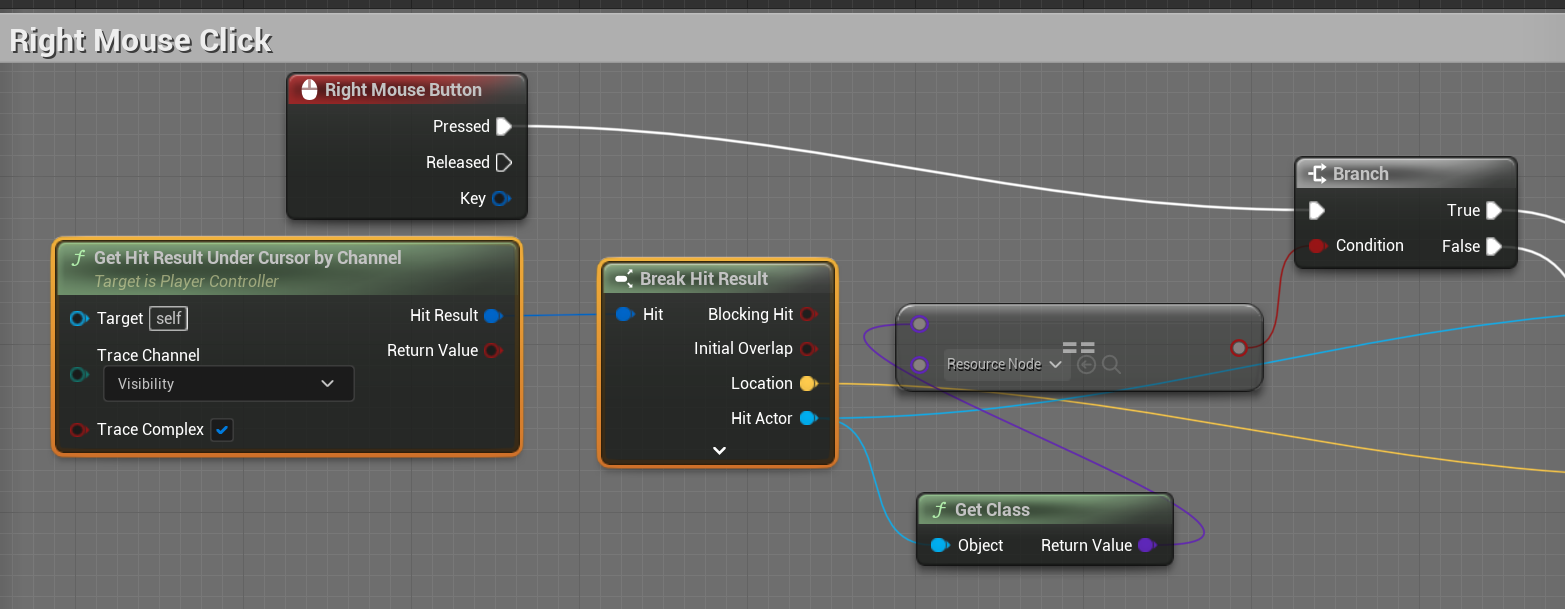Viewport: 1565px width, 609px height.
Task: Click the magnifier browse icon on equals node
Action: pos(1111,365)
